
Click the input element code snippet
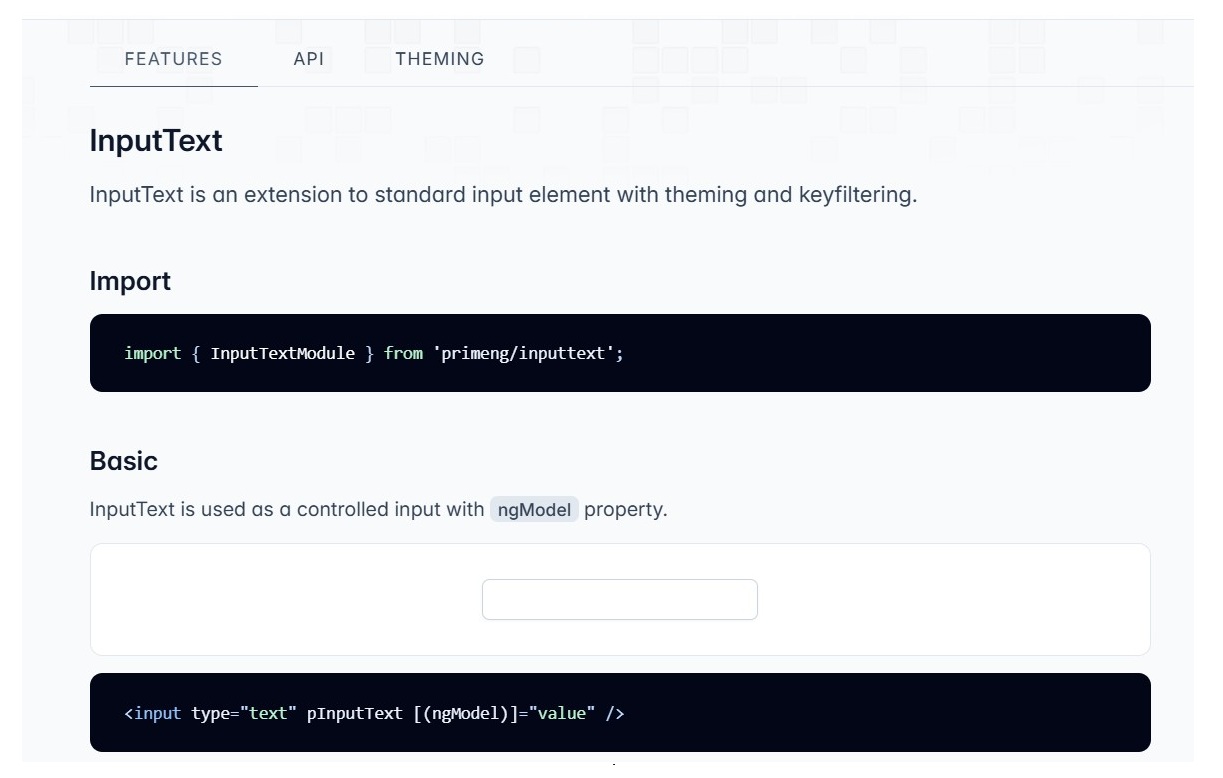373,713
